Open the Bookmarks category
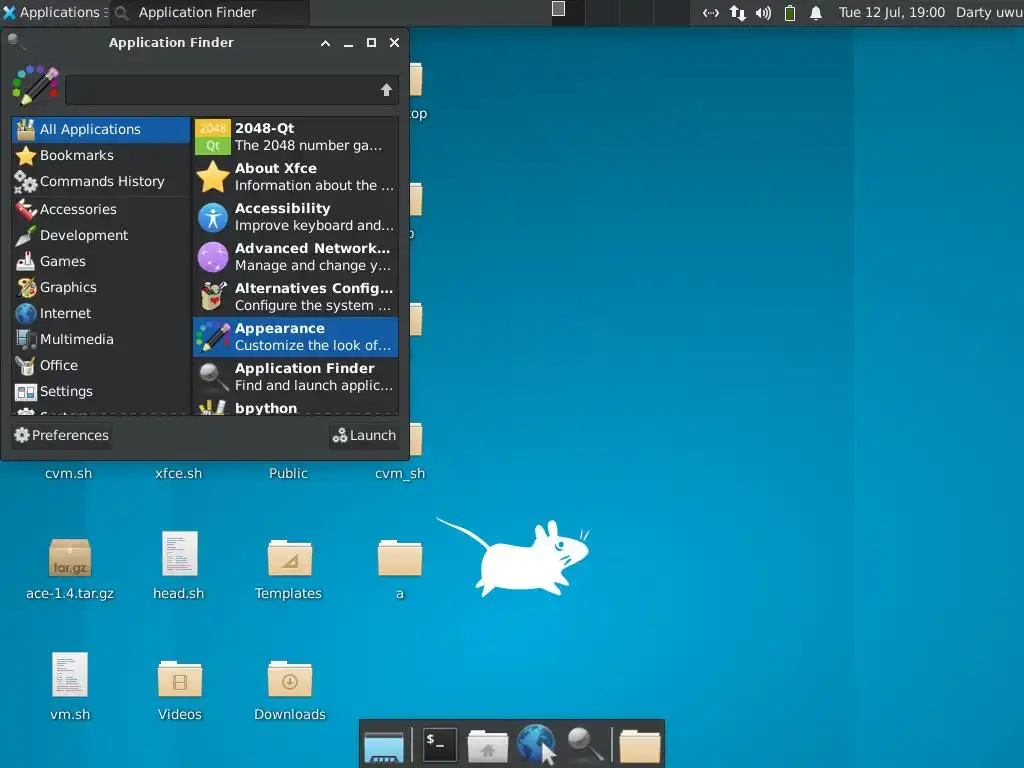This screenshot has width=1024, height=768. [101, 155]
